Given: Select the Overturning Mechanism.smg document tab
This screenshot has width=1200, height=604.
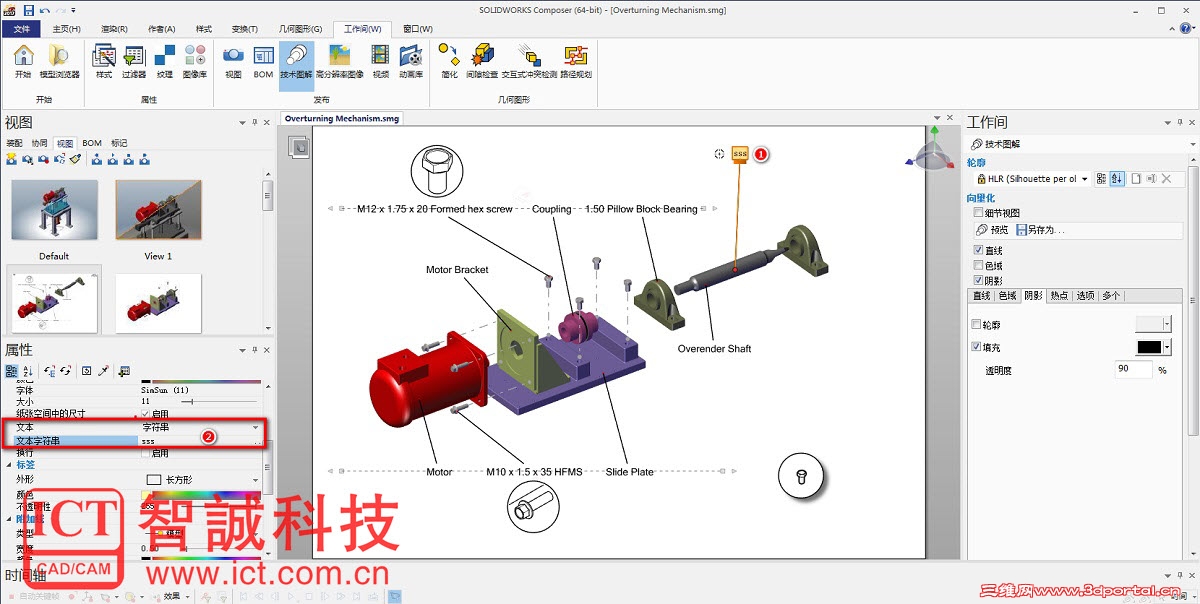Looking at the screenshot, I should click(x=342, y=118).
